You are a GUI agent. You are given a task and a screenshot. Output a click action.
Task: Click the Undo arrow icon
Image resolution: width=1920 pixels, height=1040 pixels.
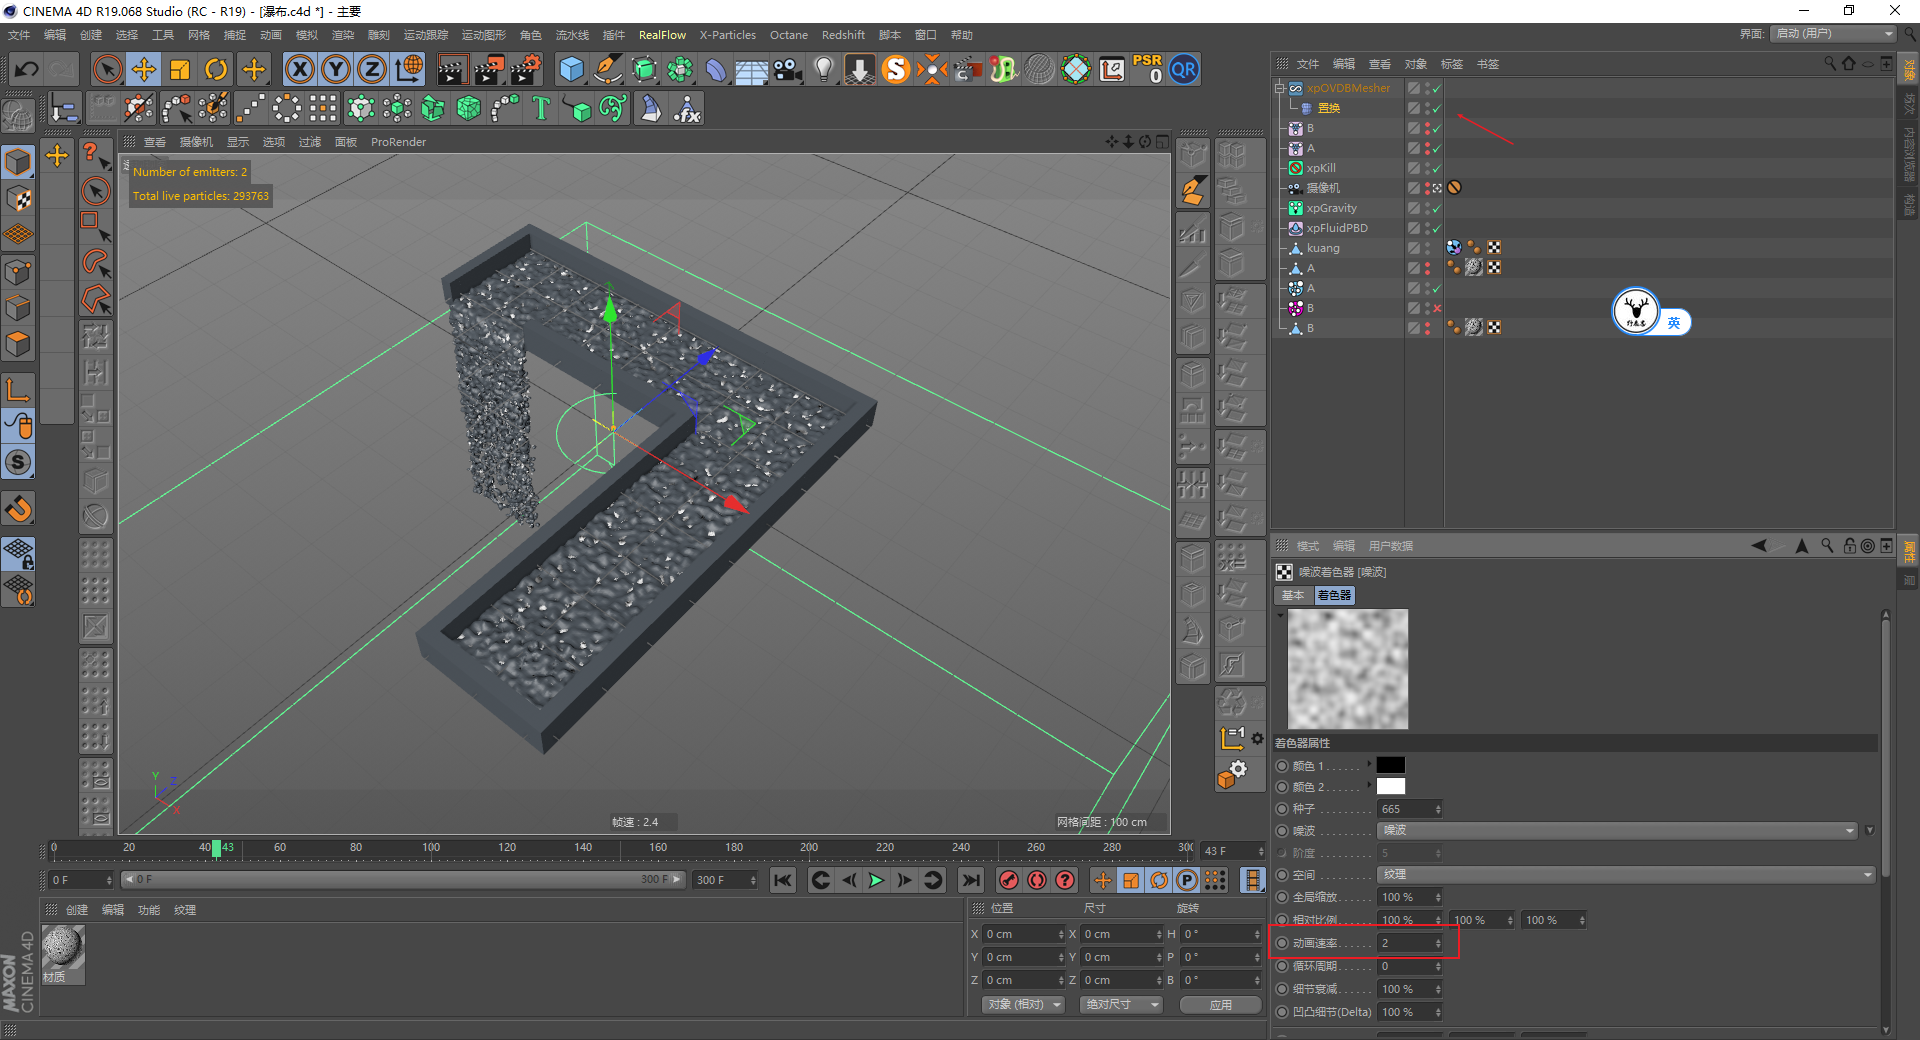coord(26,69)
